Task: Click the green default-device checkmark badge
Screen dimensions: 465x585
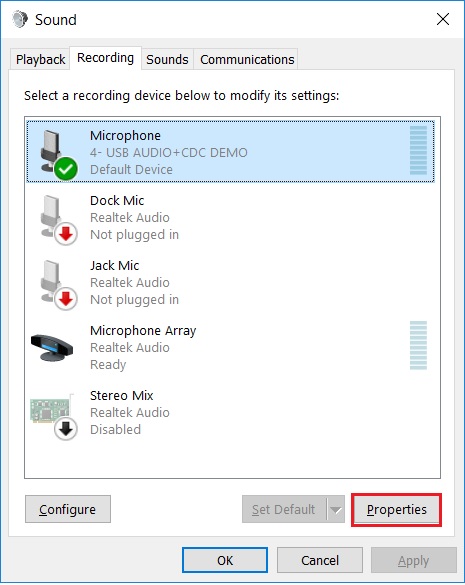Action: click(66, 169)
